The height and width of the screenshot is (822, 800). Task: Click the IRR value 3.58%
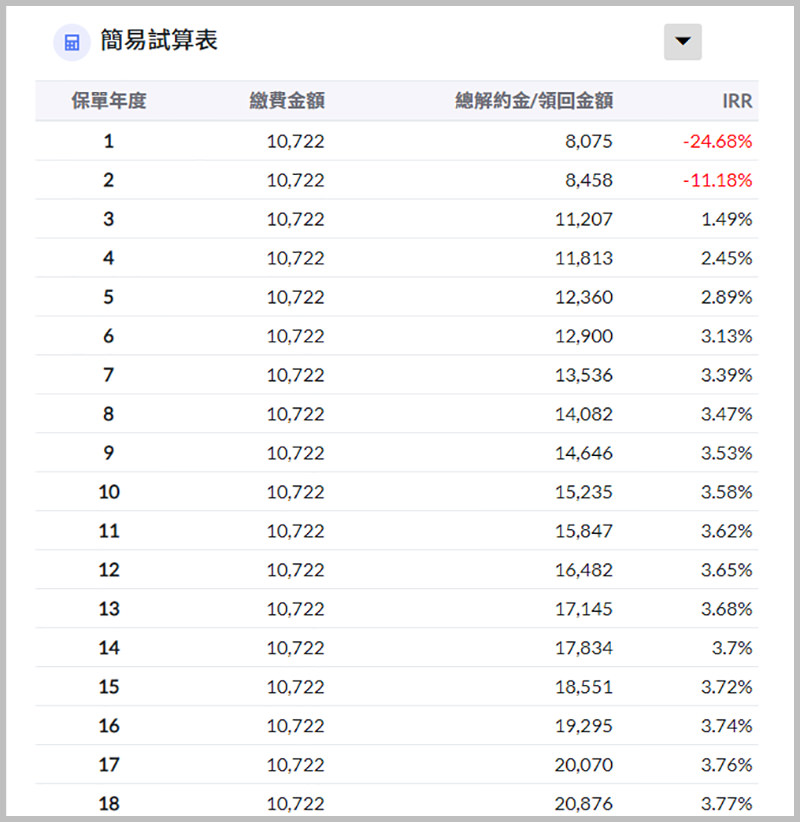click(x=727, y=492)
